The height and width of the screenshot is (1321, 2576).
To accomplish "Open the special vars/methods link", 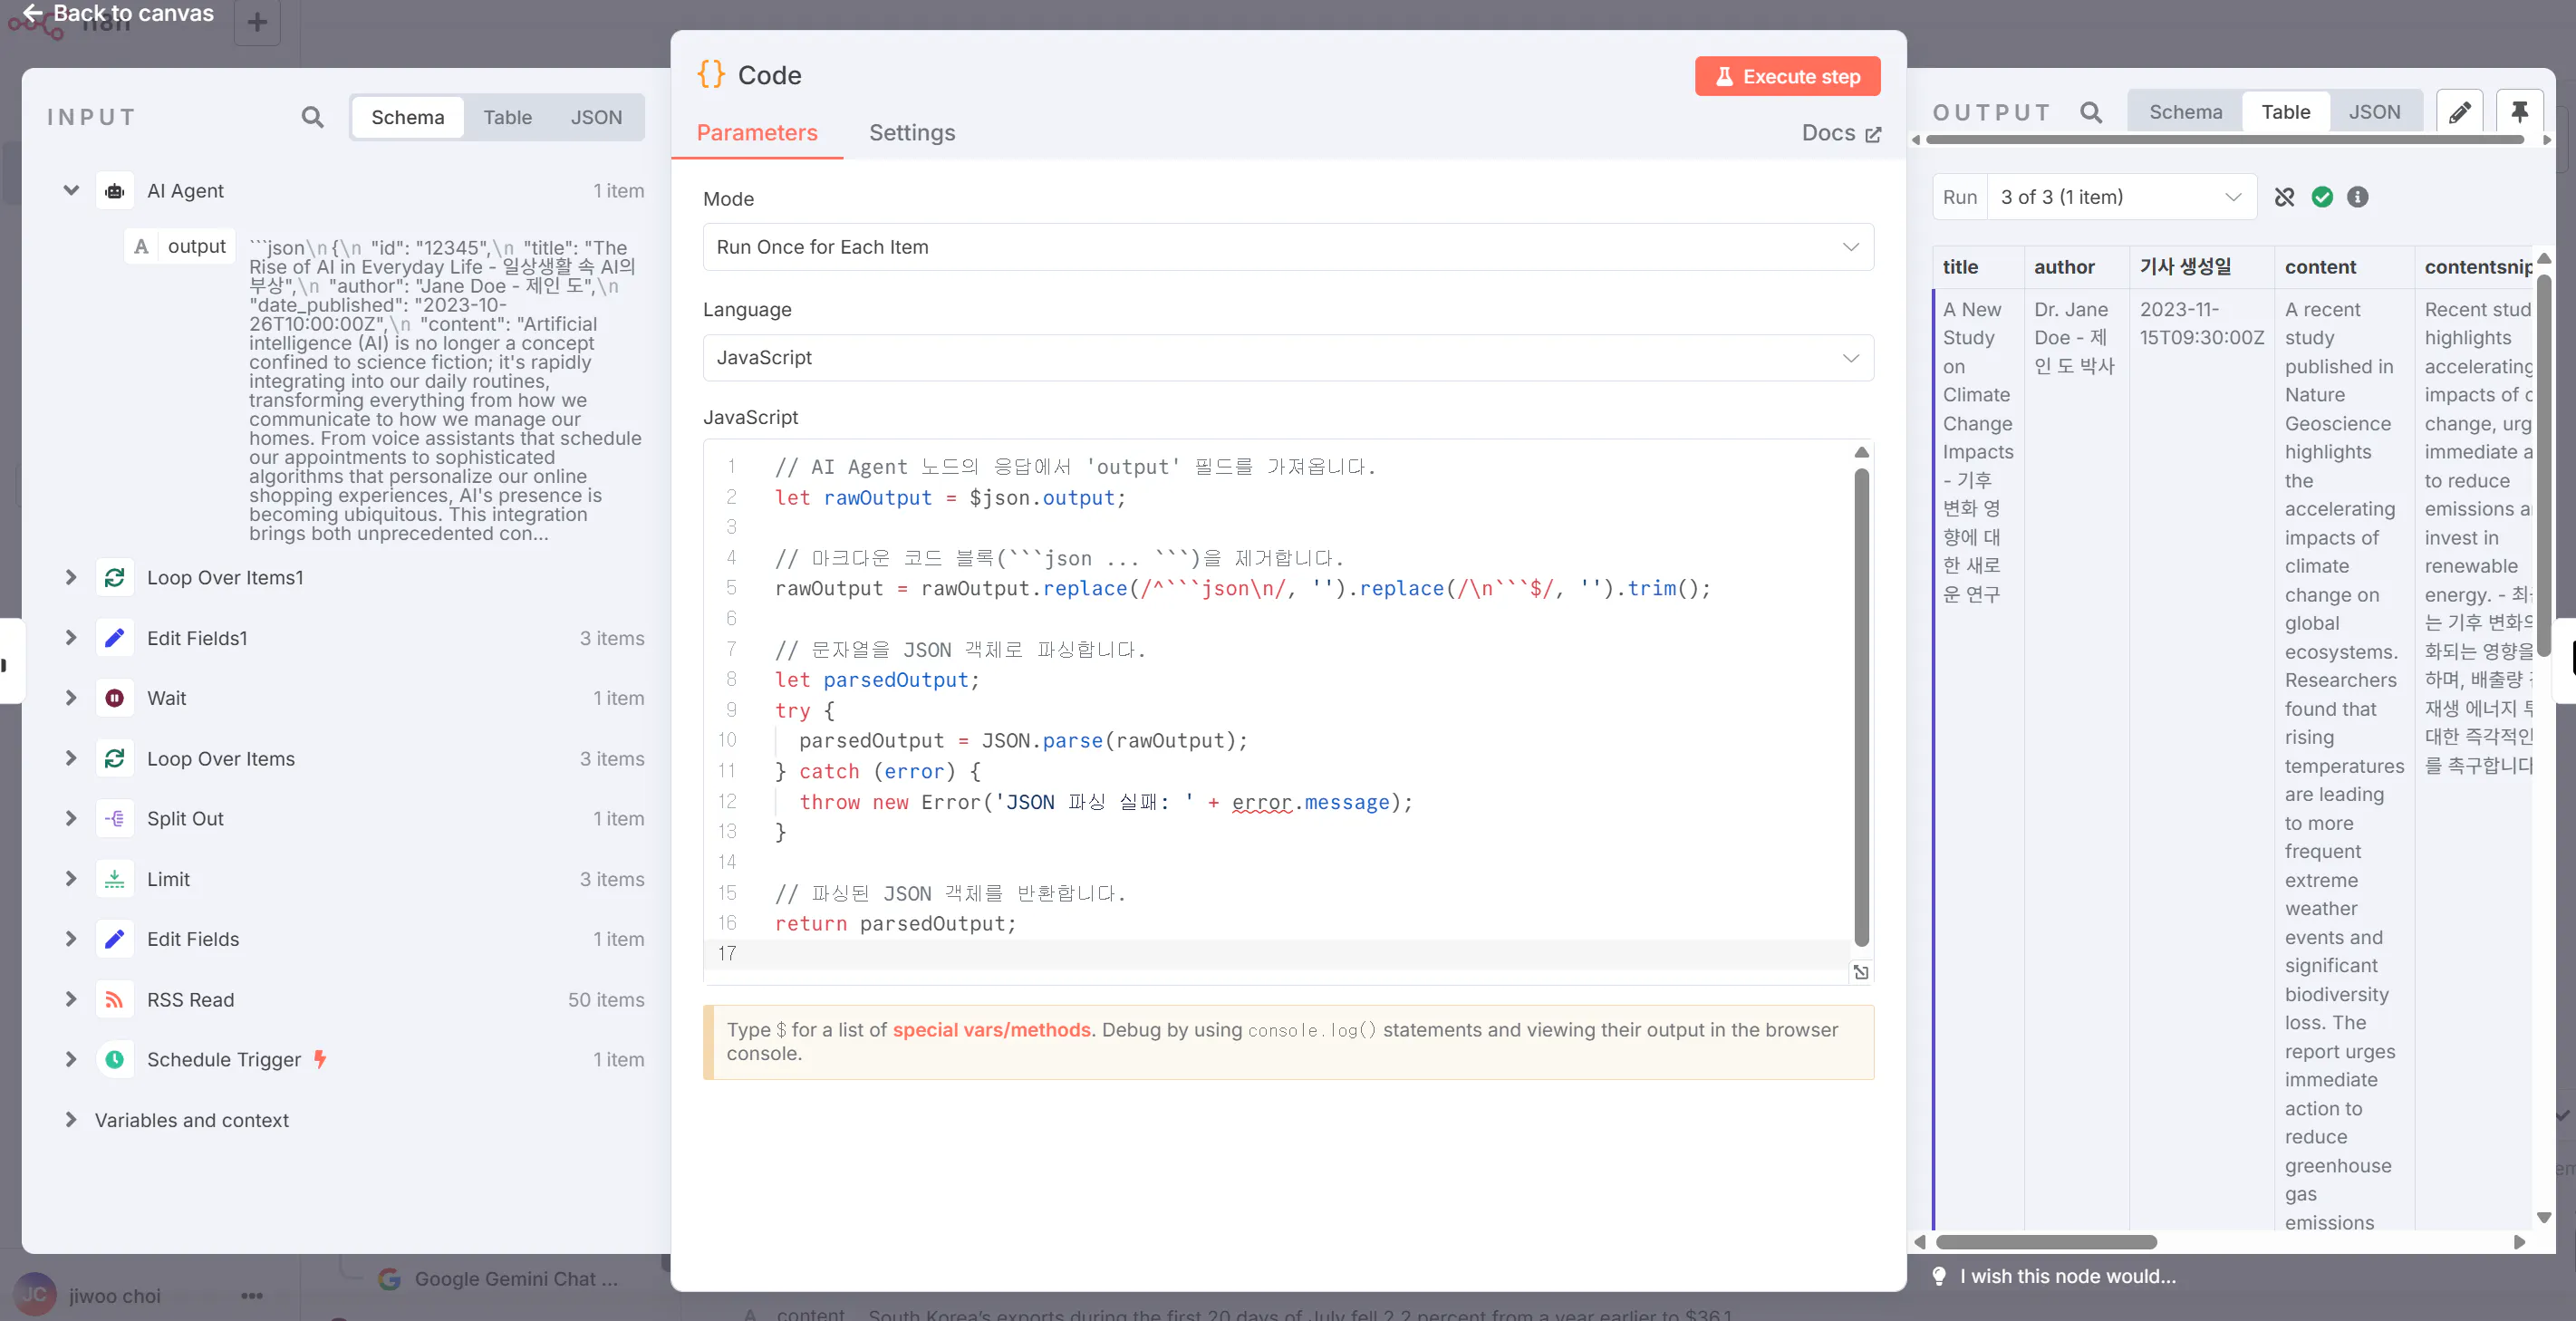I will pos(991,1030).
